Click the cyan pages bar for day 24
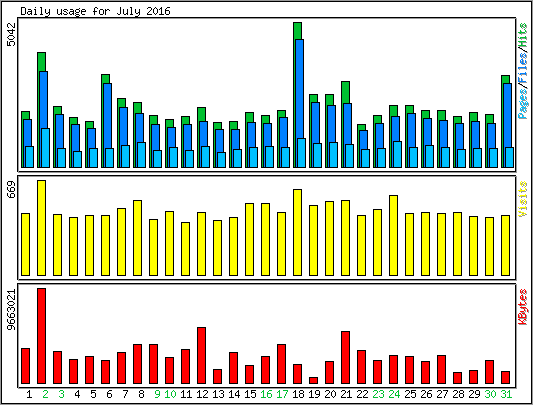 tap(397, 154)
